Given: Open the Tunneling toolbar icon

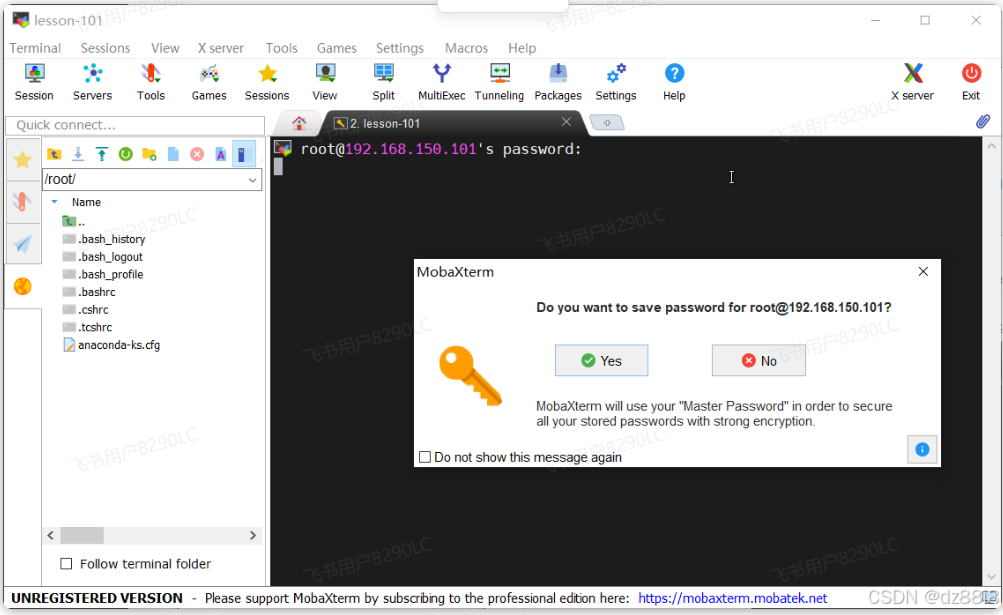Looking at the screenshot, I should (x=499, y=82).
